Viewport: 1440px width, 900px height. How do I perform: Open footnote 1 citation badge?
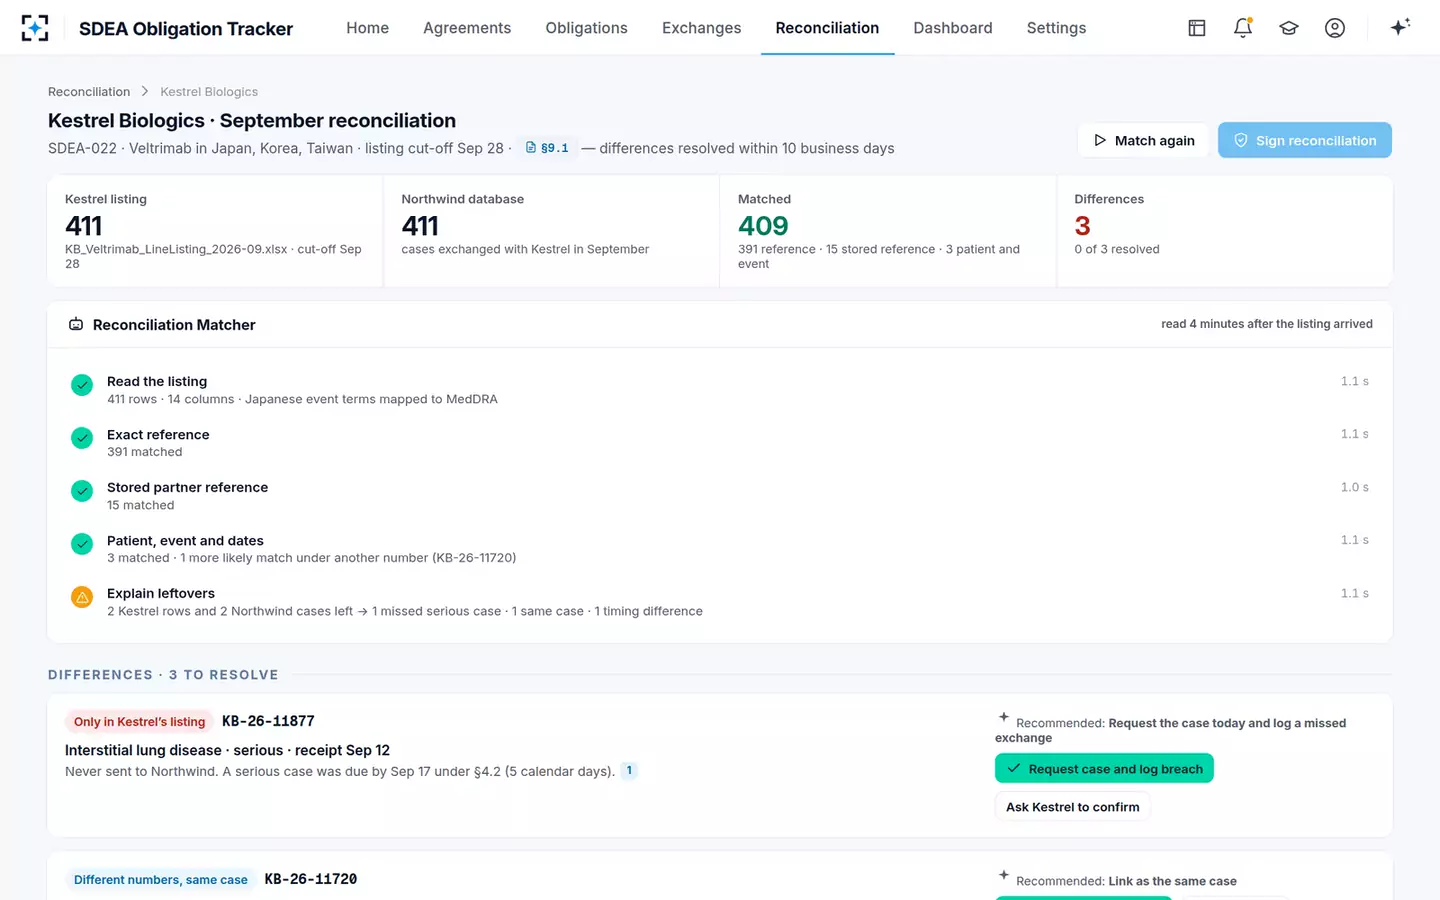pos(629,770)
